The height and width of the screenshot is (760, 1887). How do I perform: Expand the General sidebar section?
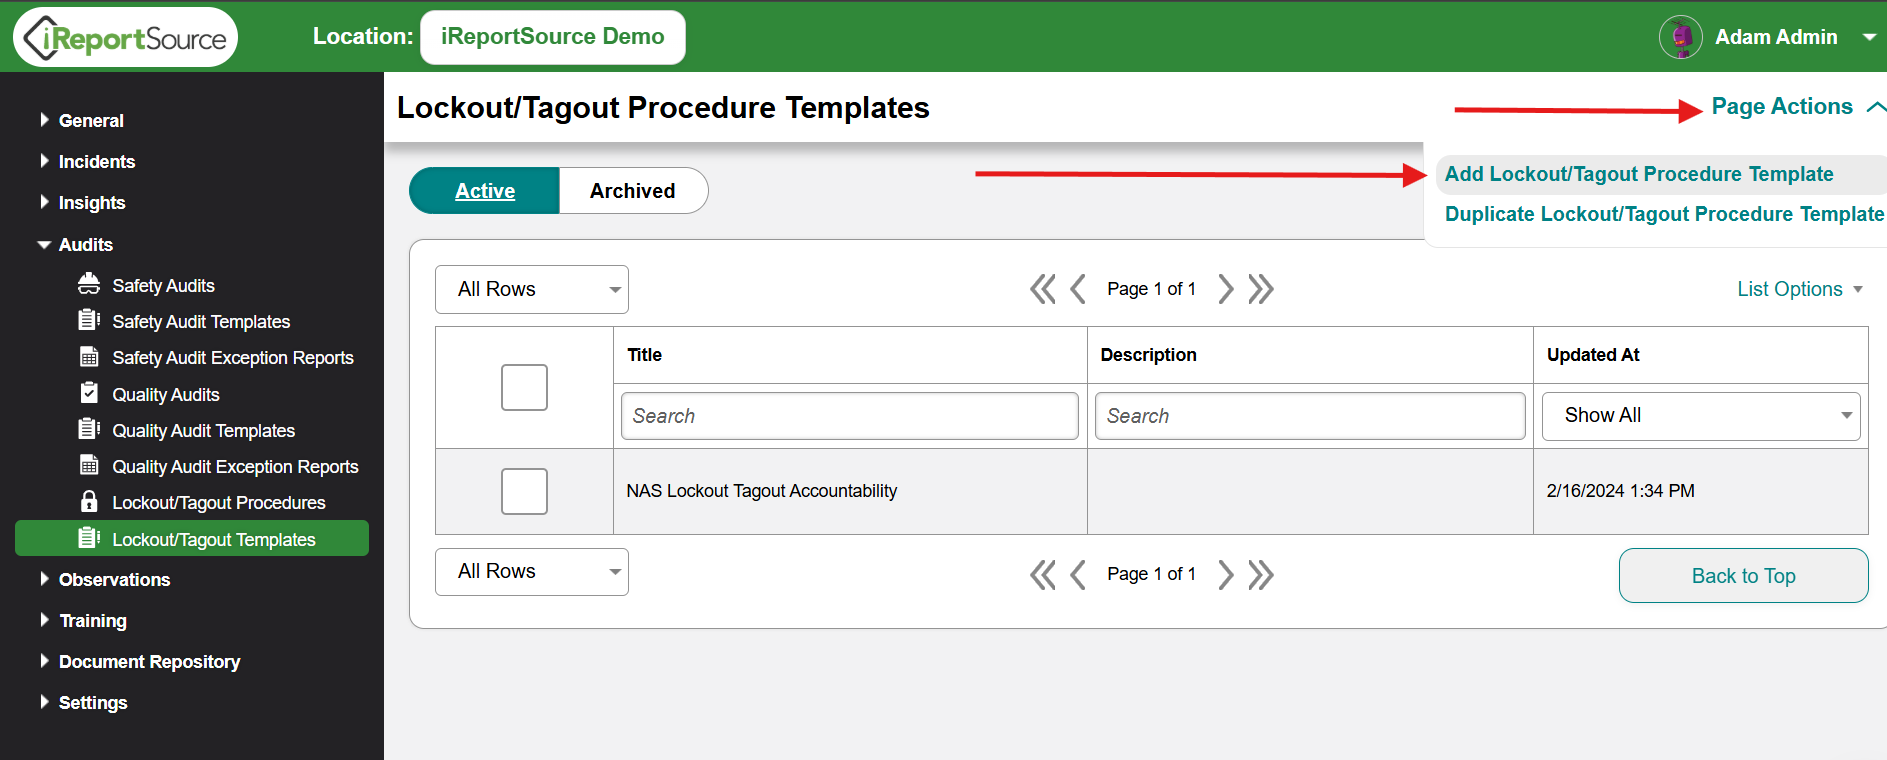click(44, 120)
